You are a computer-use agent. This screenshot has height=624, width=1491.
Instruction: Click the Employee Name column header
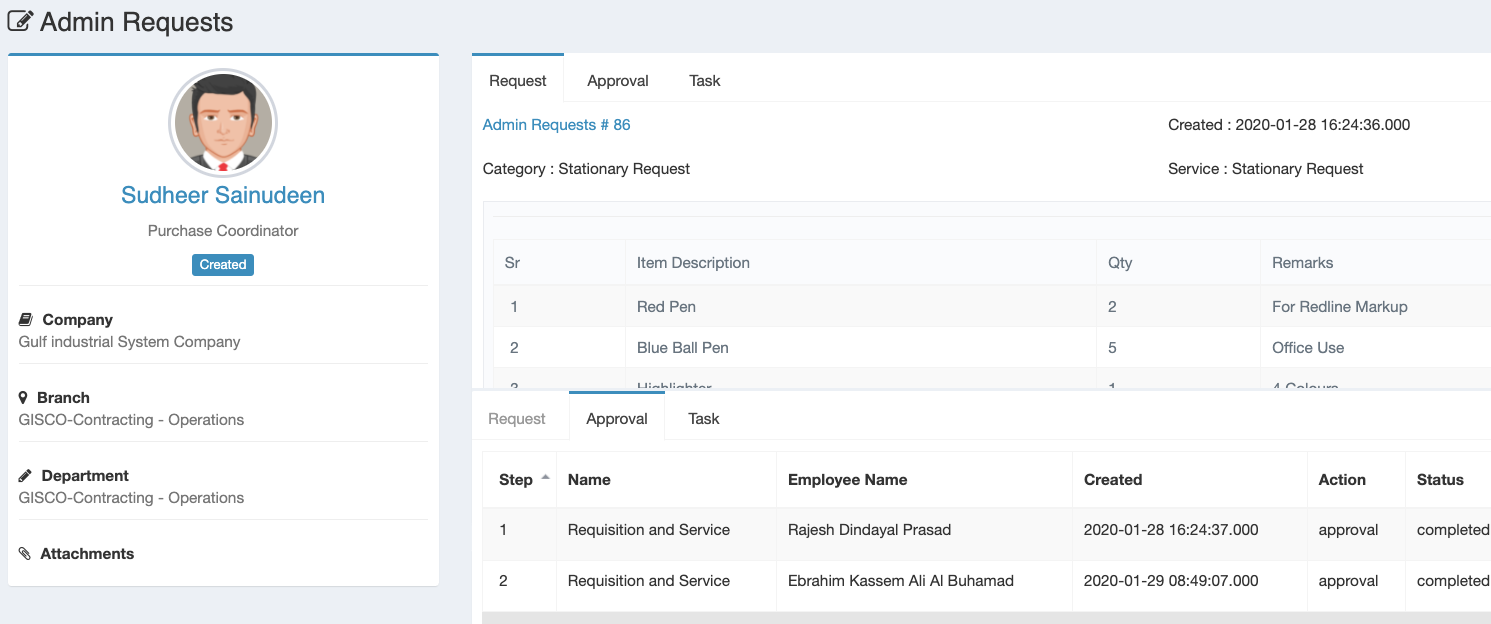click(847, 480)
